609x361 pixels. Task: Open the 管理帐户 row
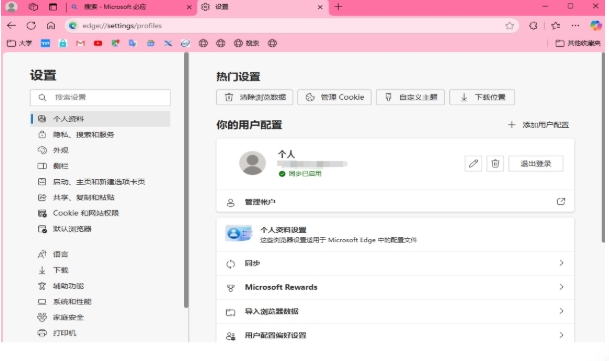(x=395, y=202)
